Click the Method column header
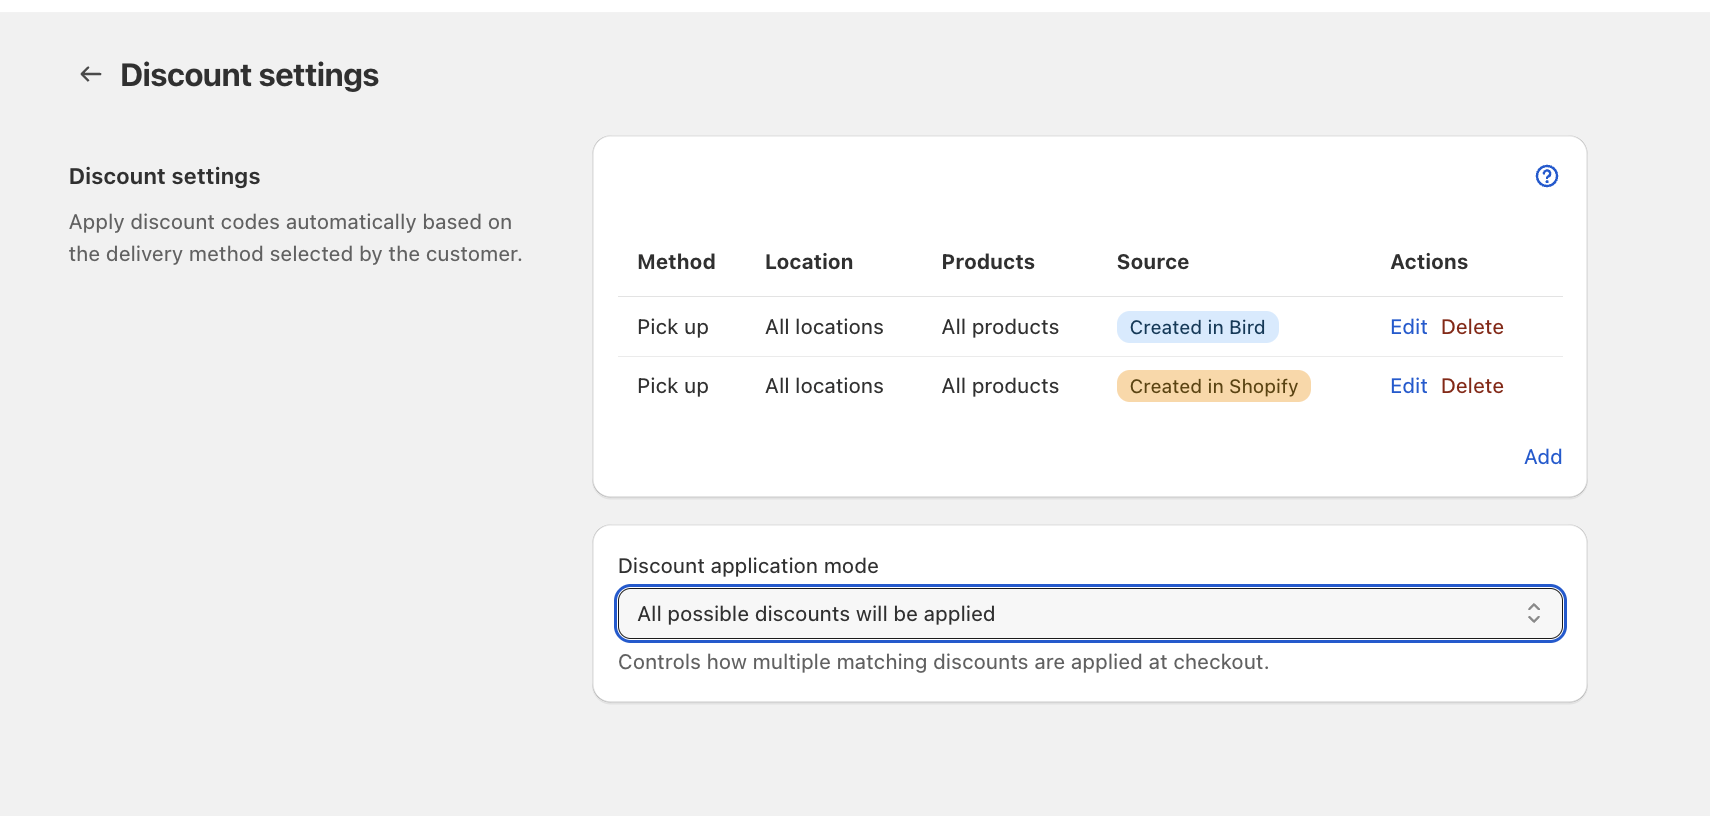1710x816 pixels. [676, 262]
